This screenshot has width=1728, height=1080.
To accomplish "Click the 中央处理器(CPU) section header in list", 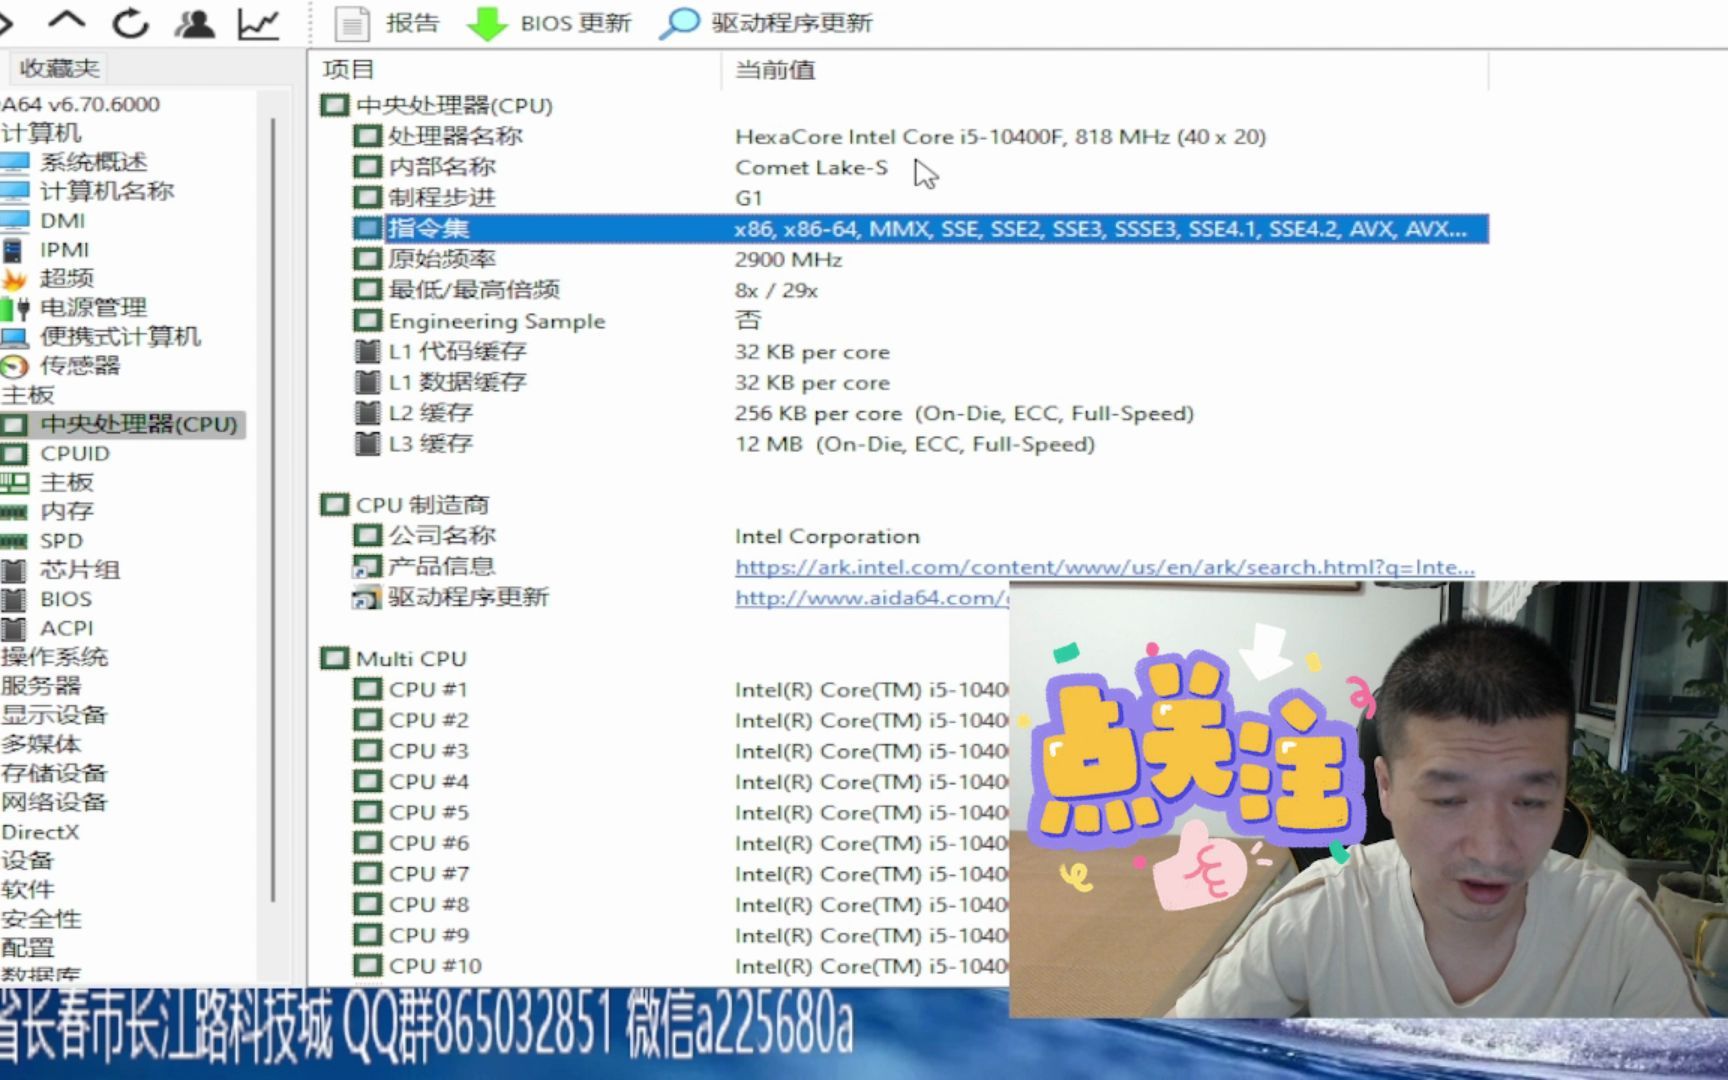I will (x=436, y=105).
